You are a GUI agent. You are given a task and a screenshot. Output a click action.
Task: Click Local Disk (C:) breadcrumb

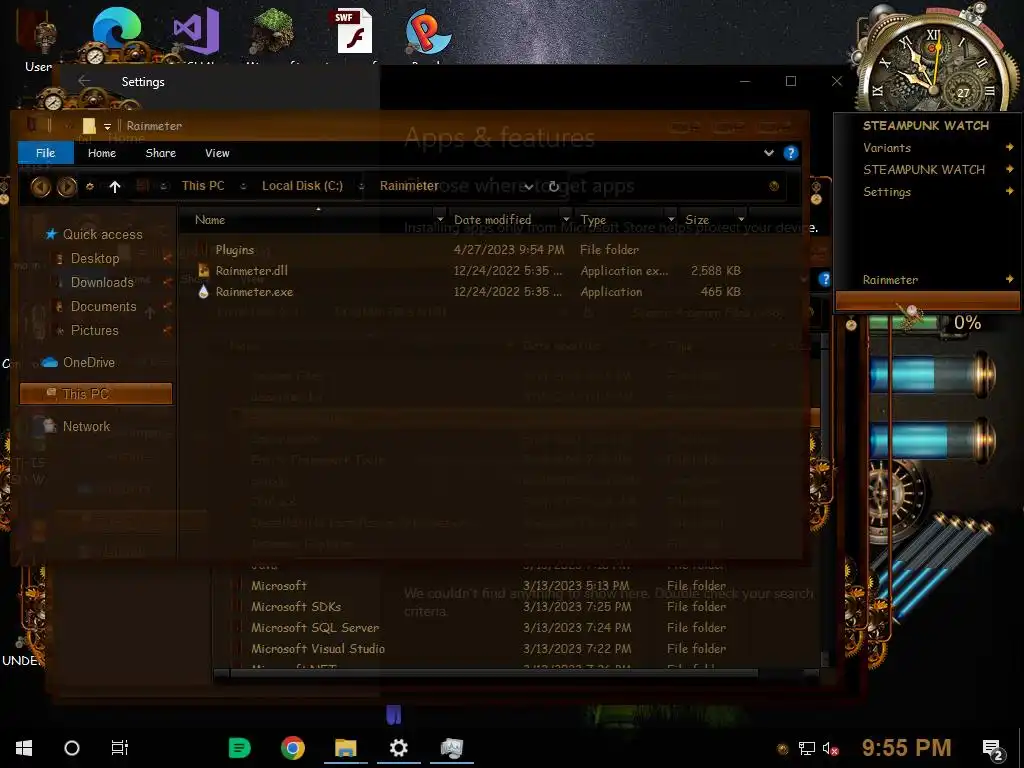click(x=302, y=185)
